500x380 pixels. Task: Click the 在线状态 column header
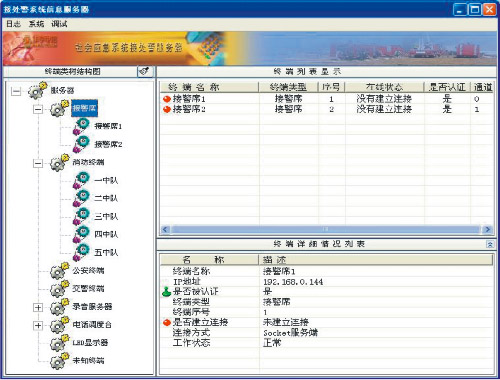[384, 87]
